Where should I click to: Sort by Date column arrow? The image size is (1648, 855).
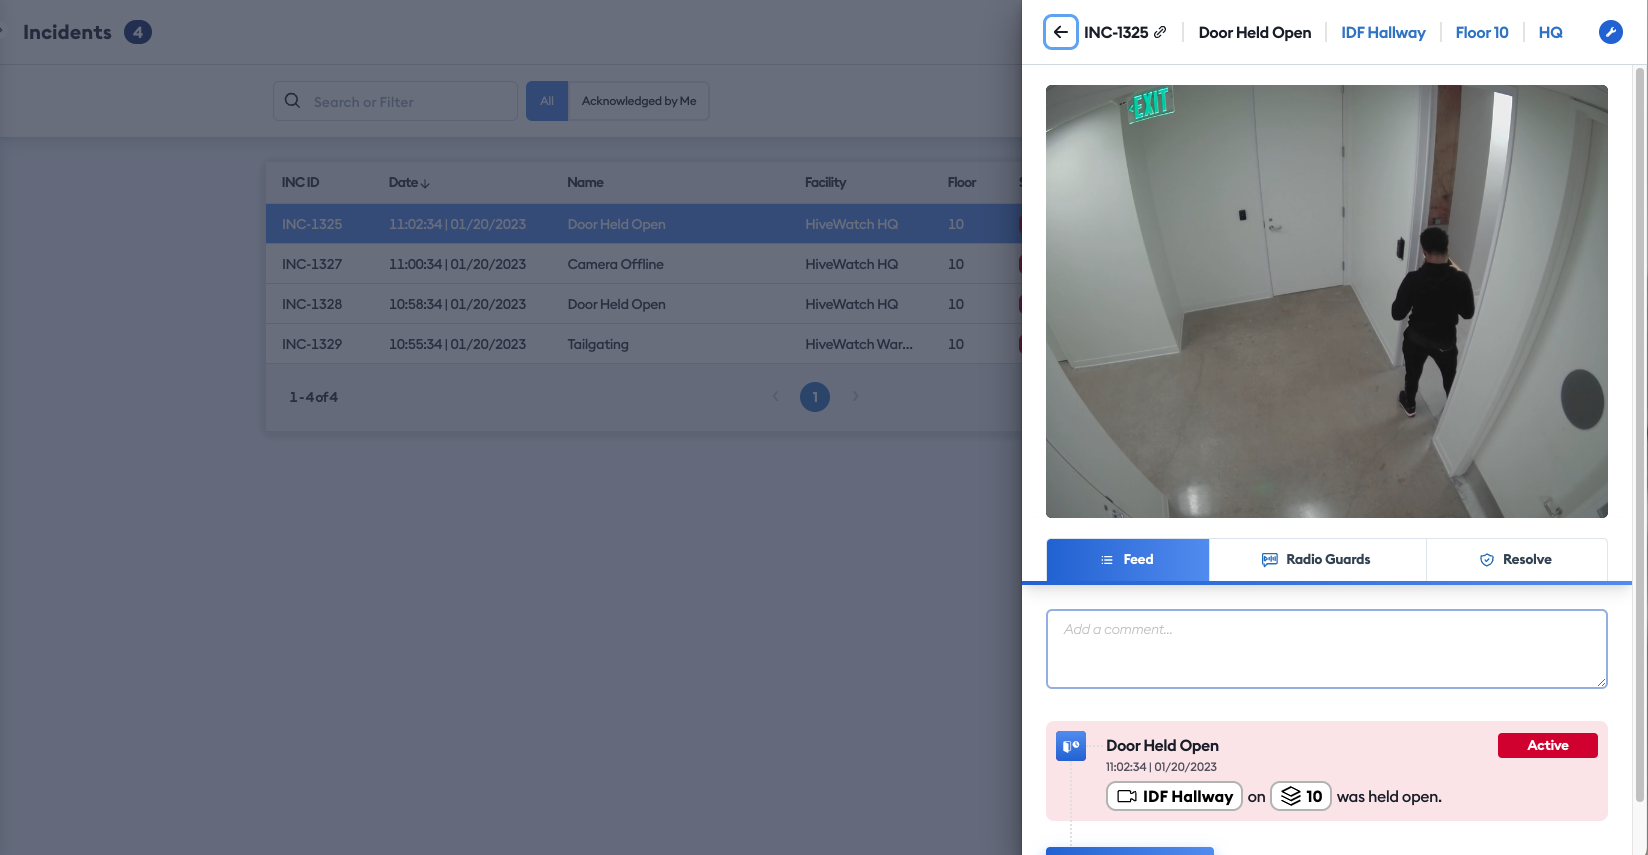click(425, 183)
